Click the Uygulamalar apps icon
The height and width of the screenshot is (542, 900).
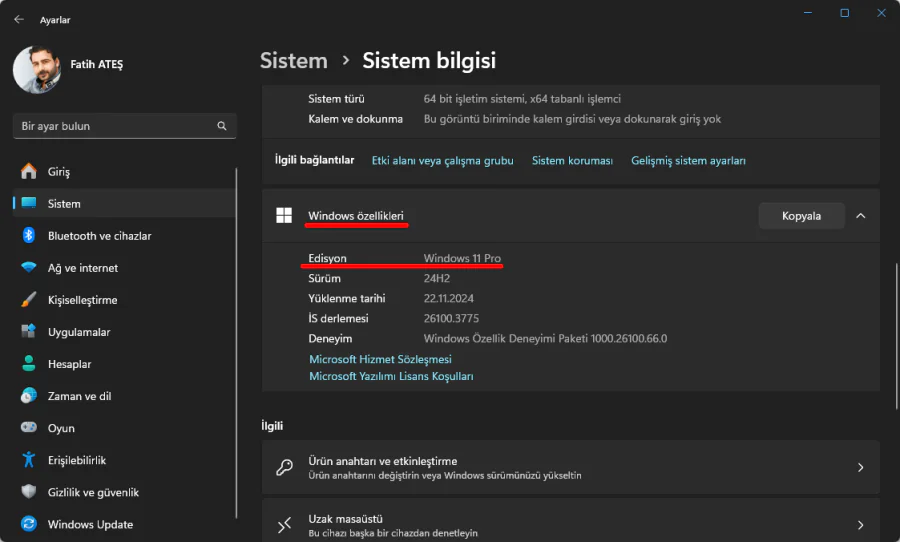[x=29, y=331]
